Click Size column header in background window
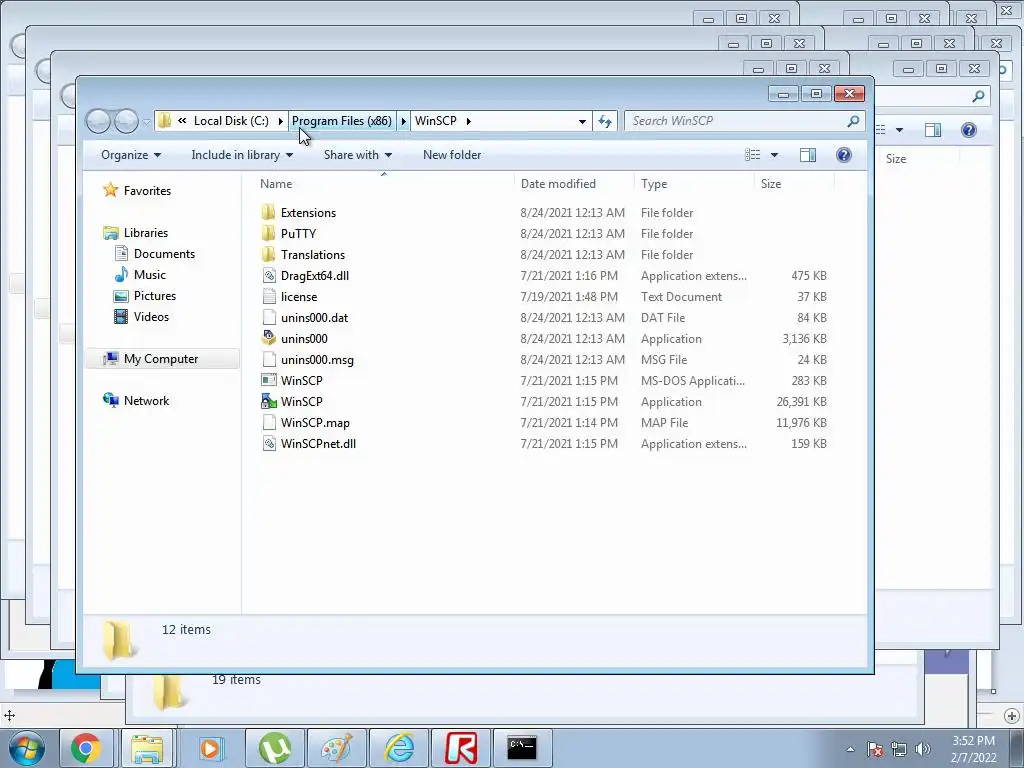The image size is (1024, 768). pyautogui.click(x=896, y=159)
